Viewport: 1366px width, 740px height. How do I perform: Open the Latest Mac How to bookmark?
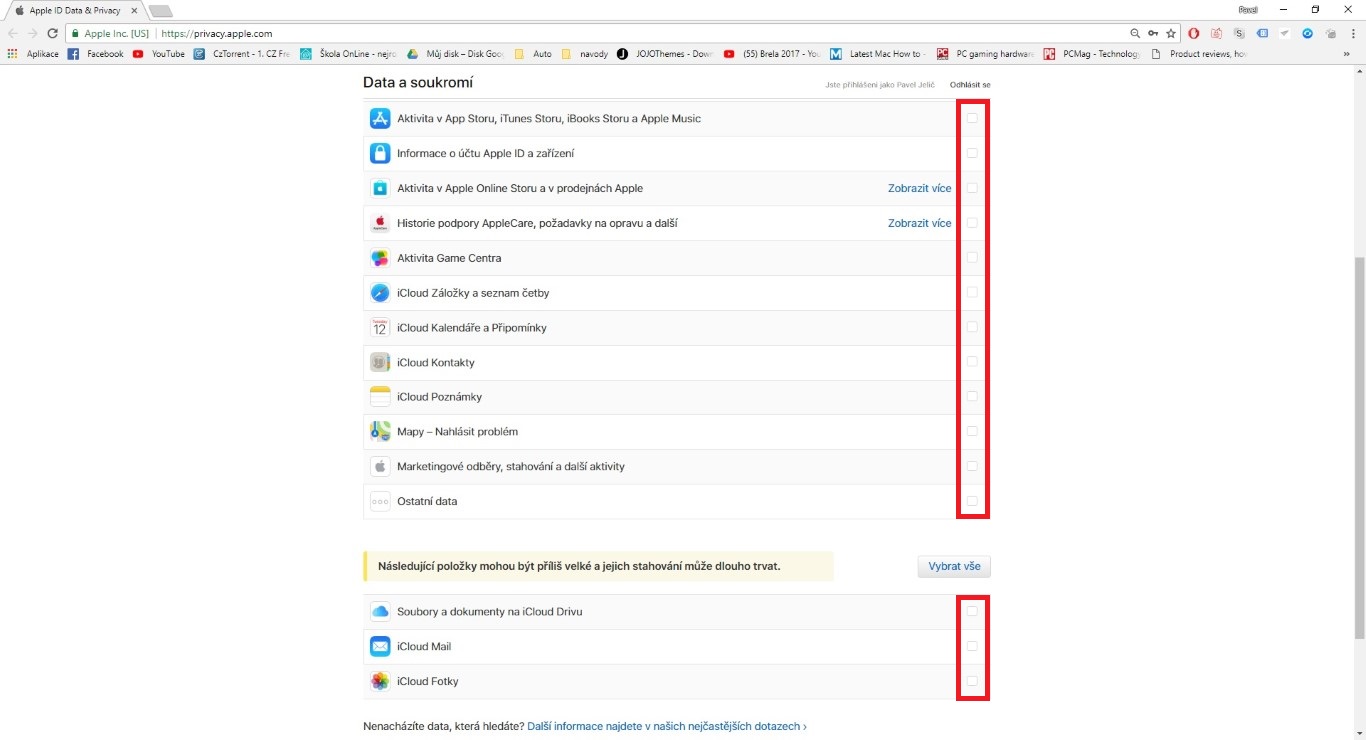(879, 54)
